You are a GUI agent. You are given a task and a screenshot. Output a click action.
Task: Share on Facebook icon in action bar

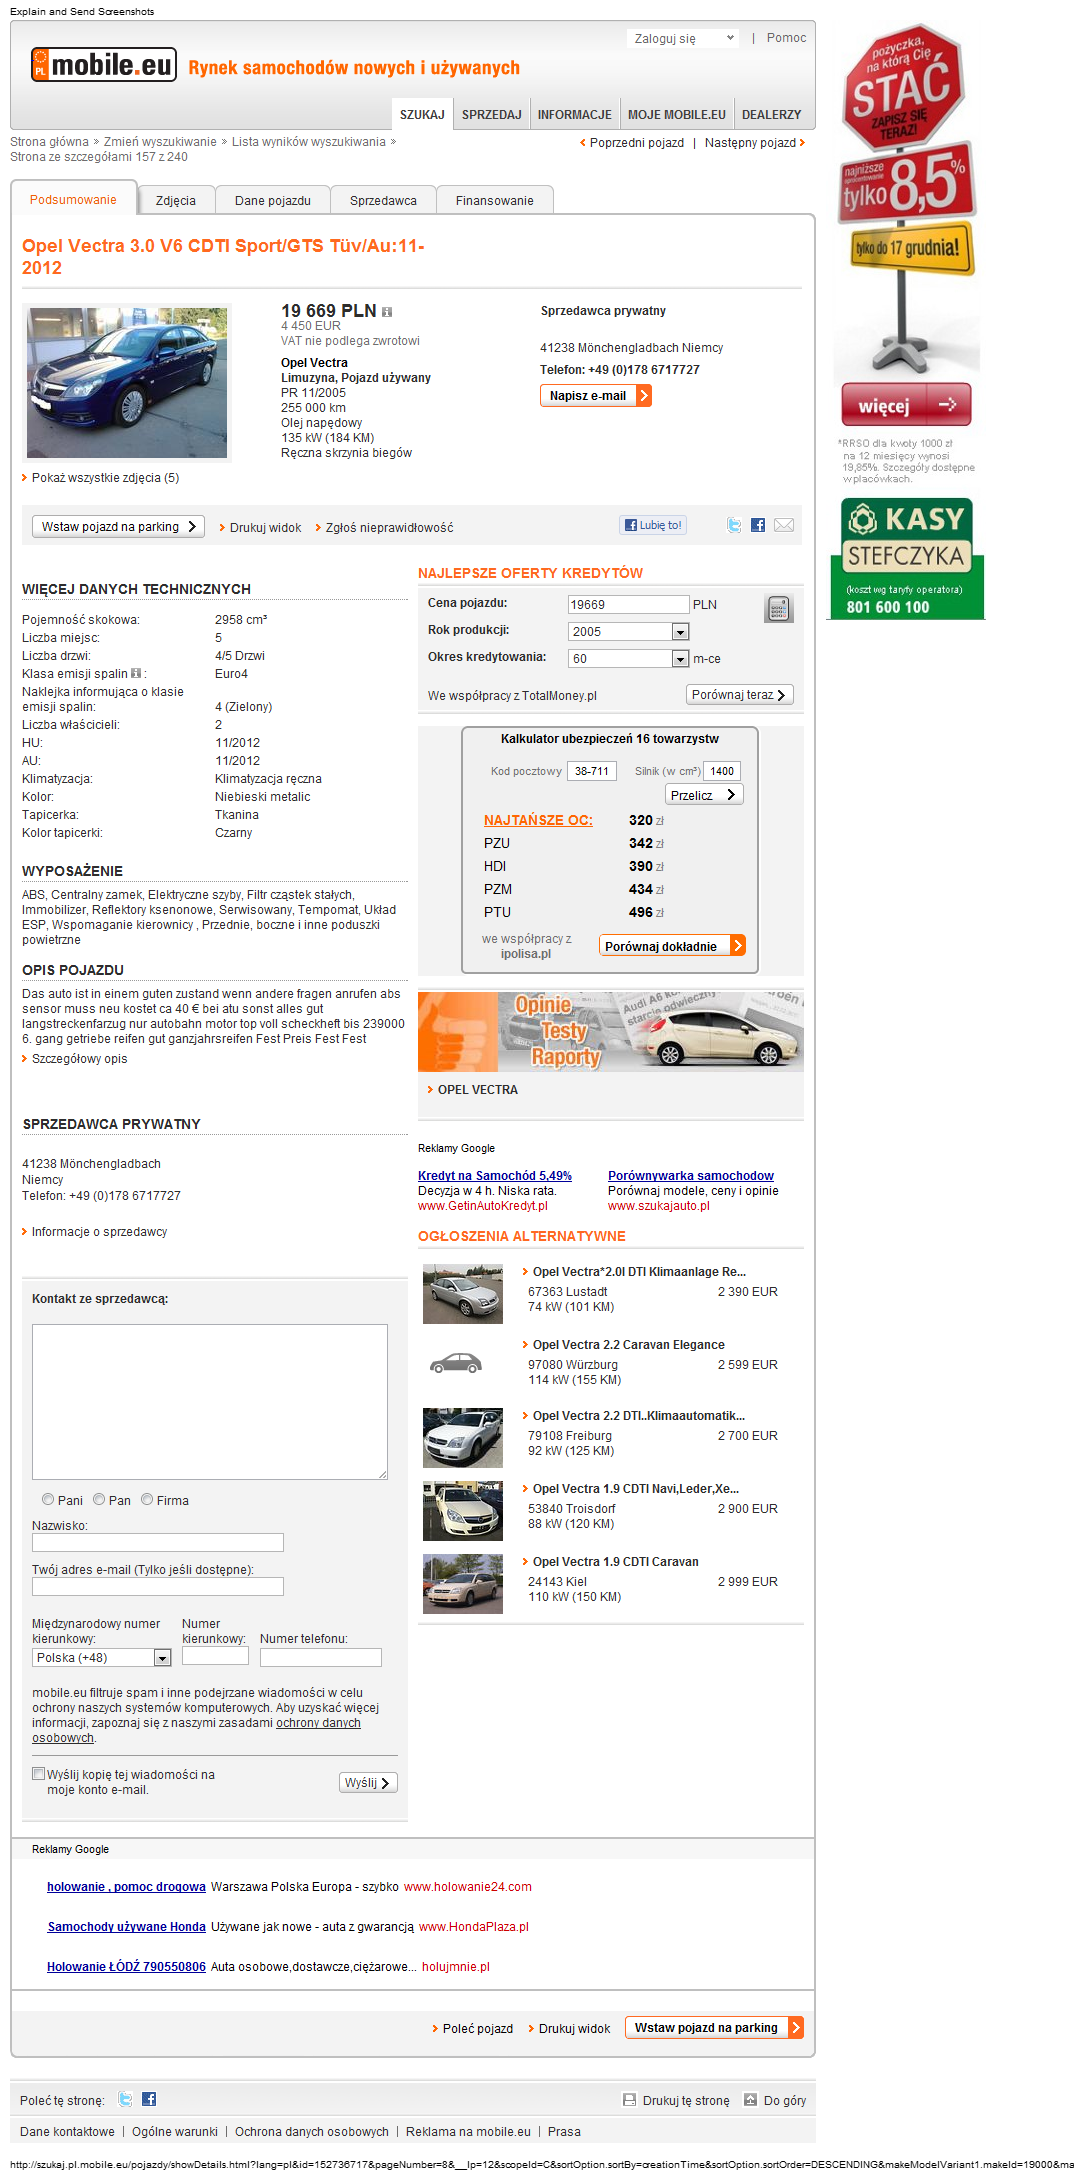pyautogui.click(x=758, y=525)
